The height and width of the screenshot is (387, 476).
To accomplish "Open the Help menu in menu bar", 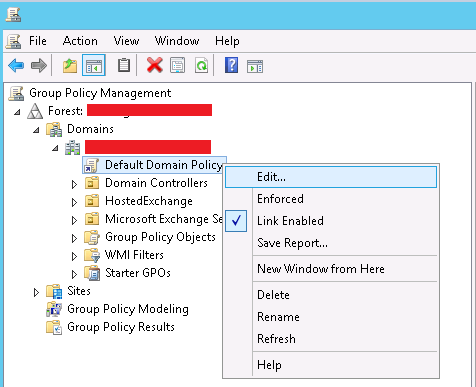I will pos(227,41).
